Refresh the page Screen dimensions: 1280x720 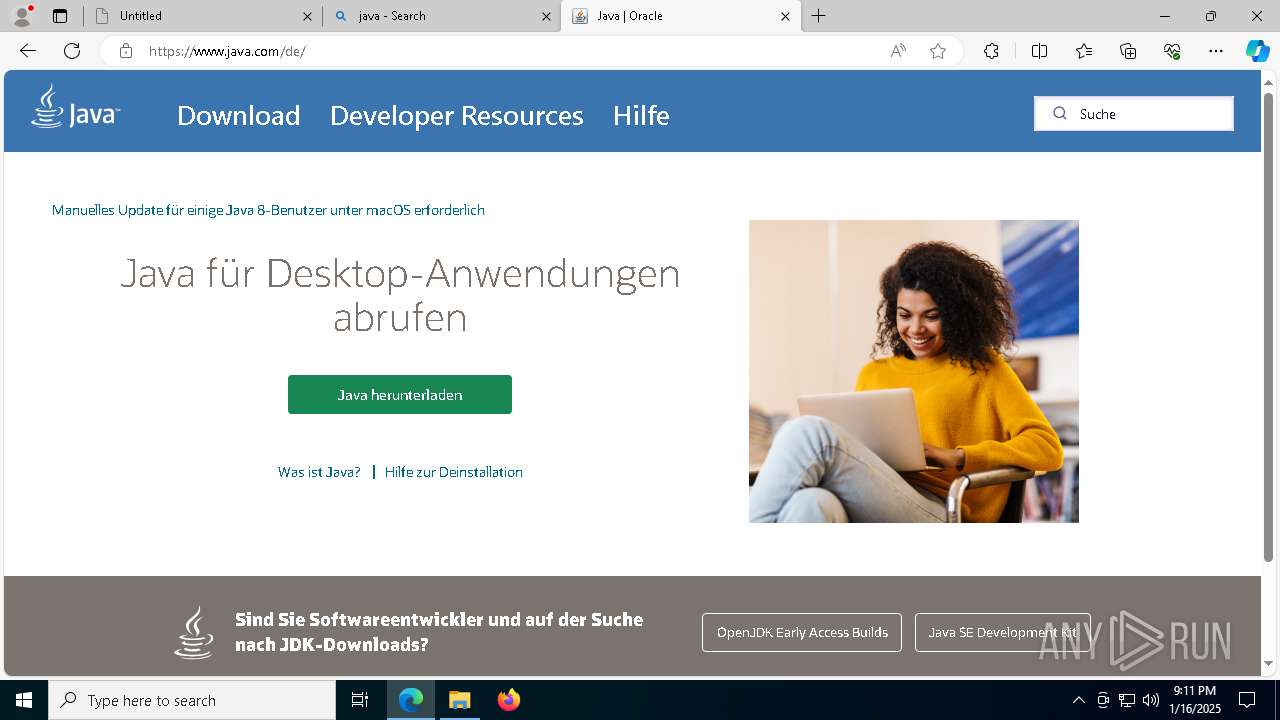pyautogui.click(x=72, y=51)
